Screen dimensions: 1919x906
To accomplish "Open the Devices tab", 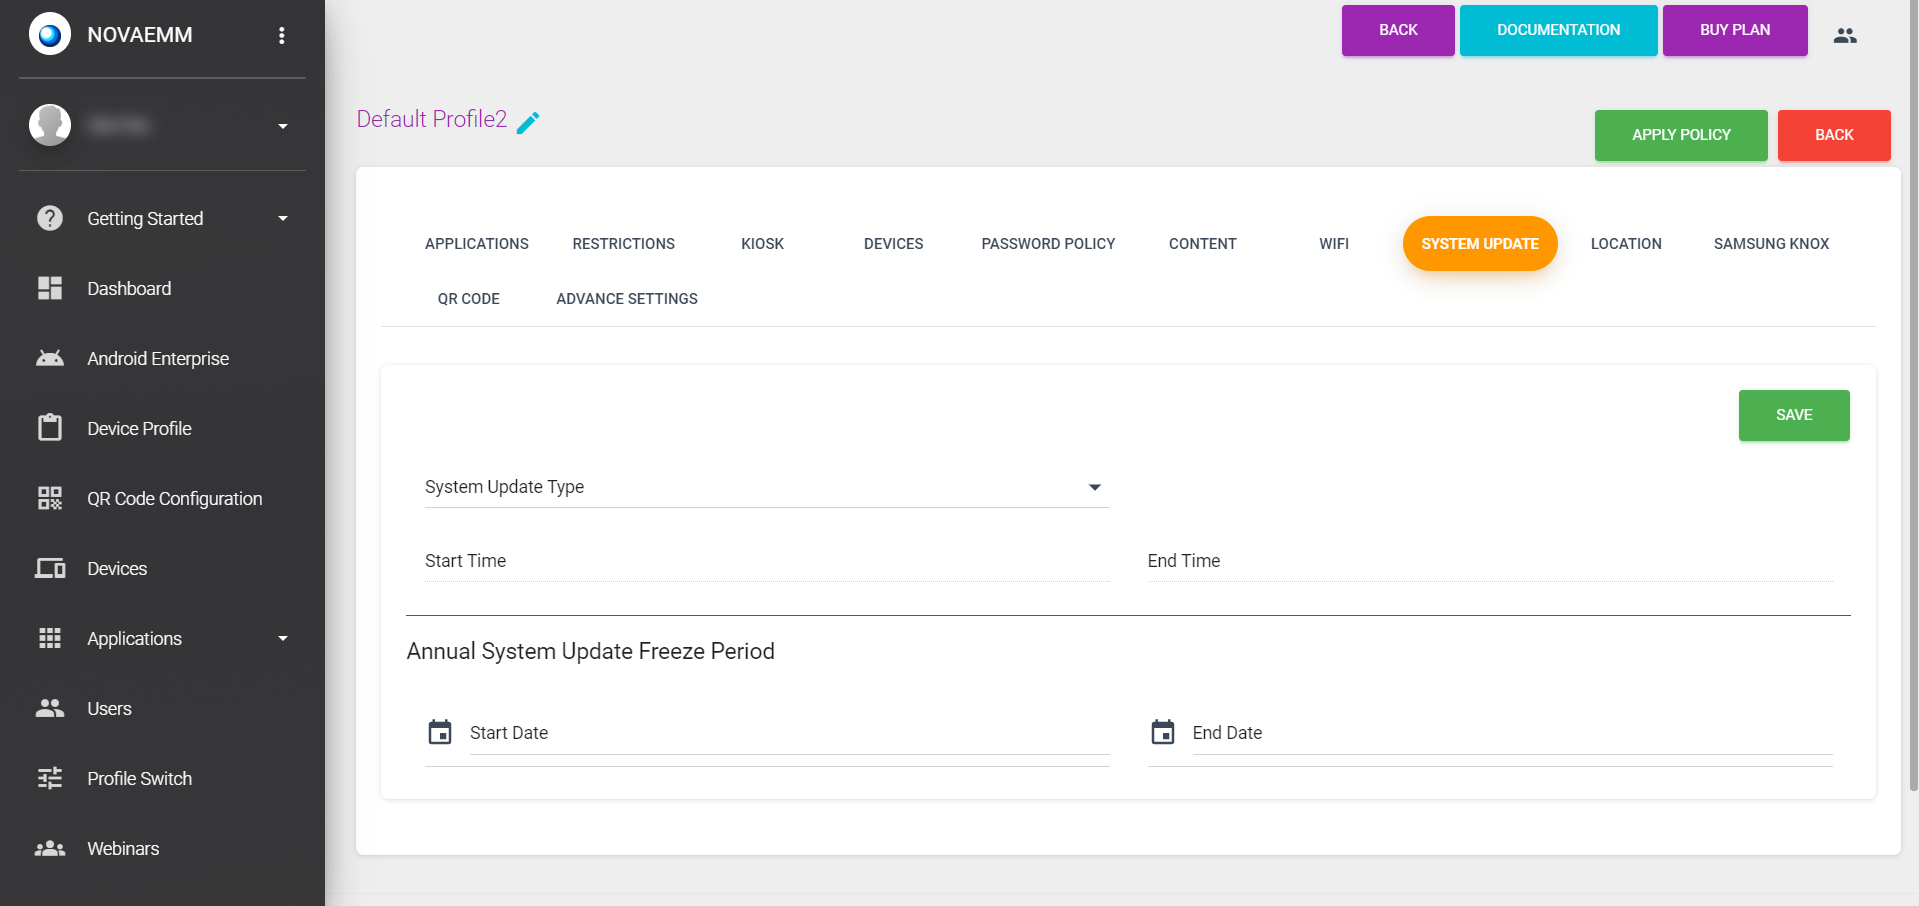I will (x=894, y=244).
